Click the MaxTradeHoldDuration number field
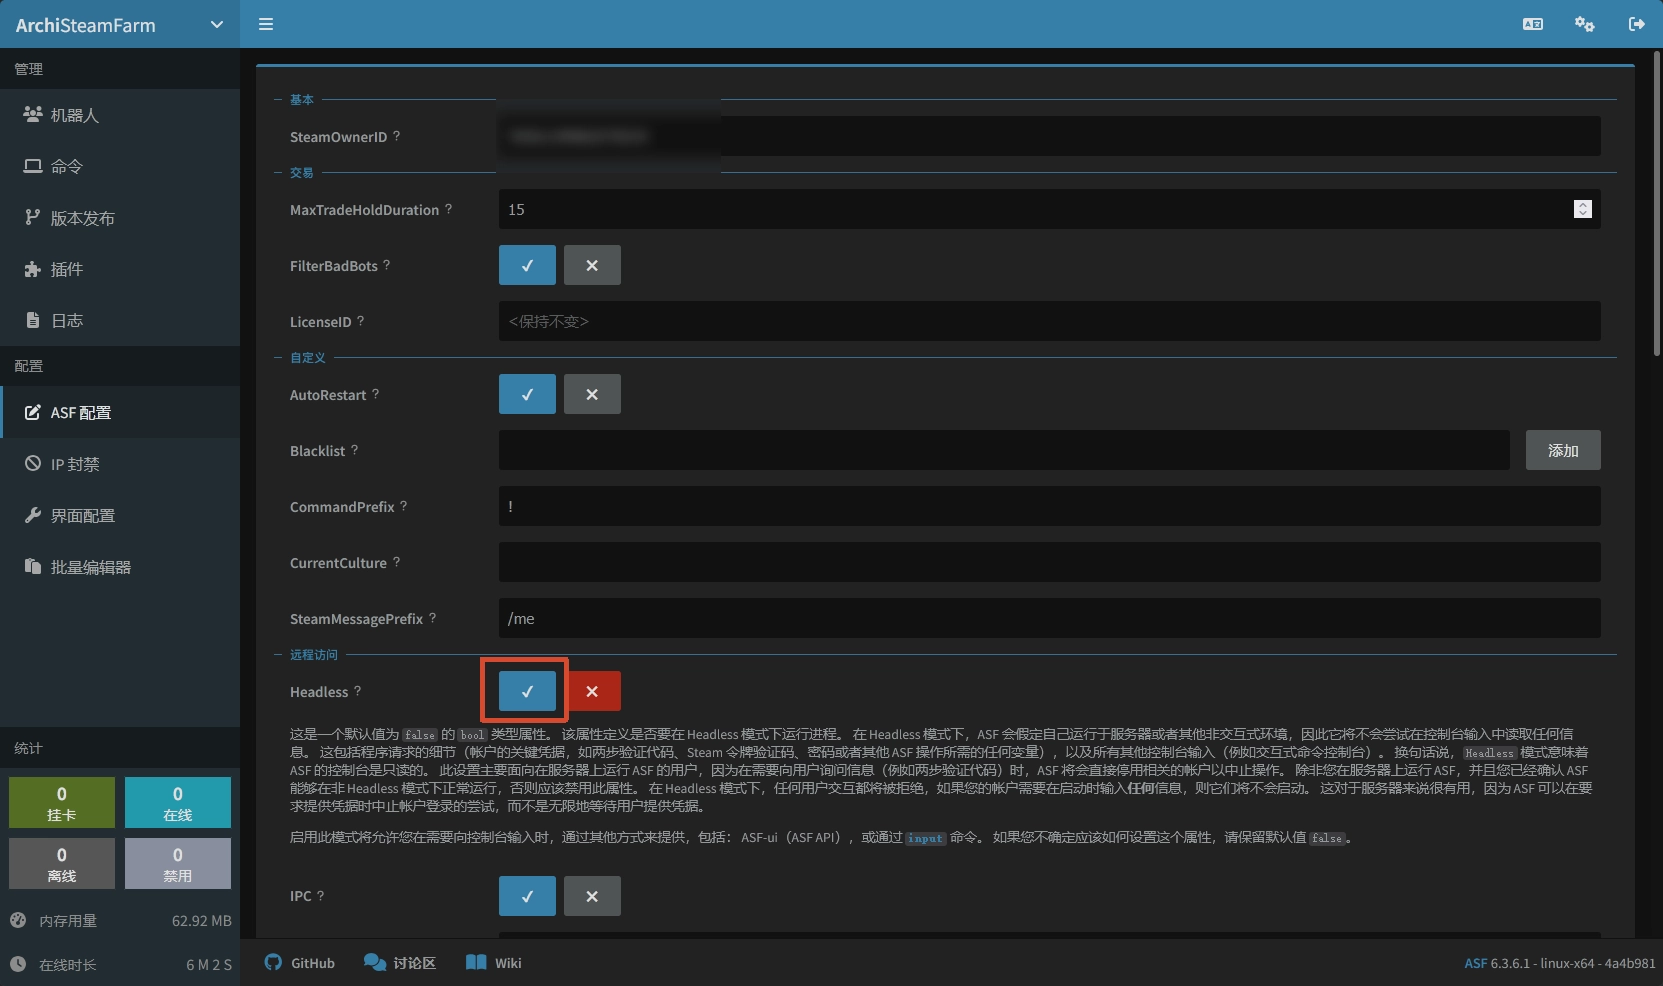 pyautogui.click(x=1050, y=209)
